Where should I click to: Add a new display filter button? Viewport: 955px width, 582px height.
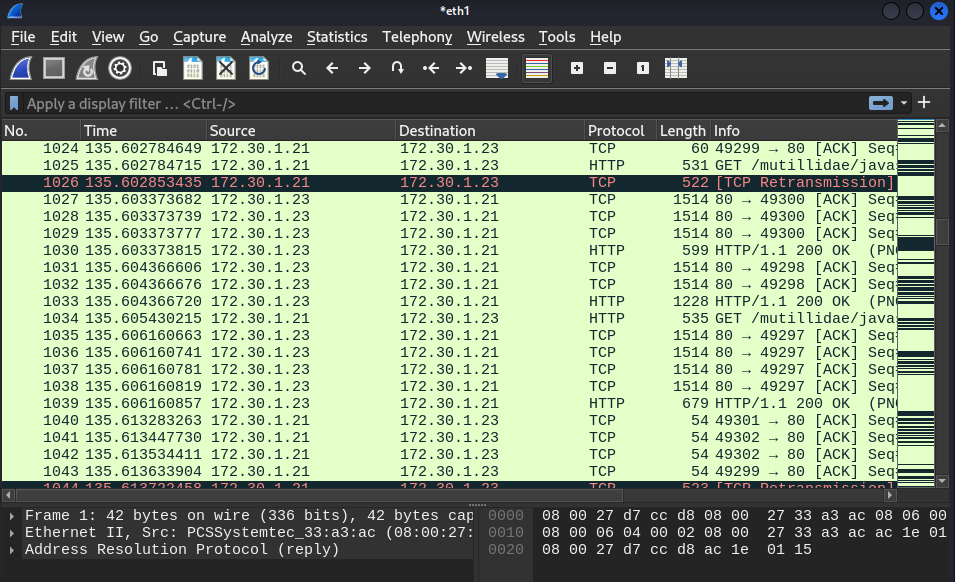pyautogui.click(x=922, y=103)
